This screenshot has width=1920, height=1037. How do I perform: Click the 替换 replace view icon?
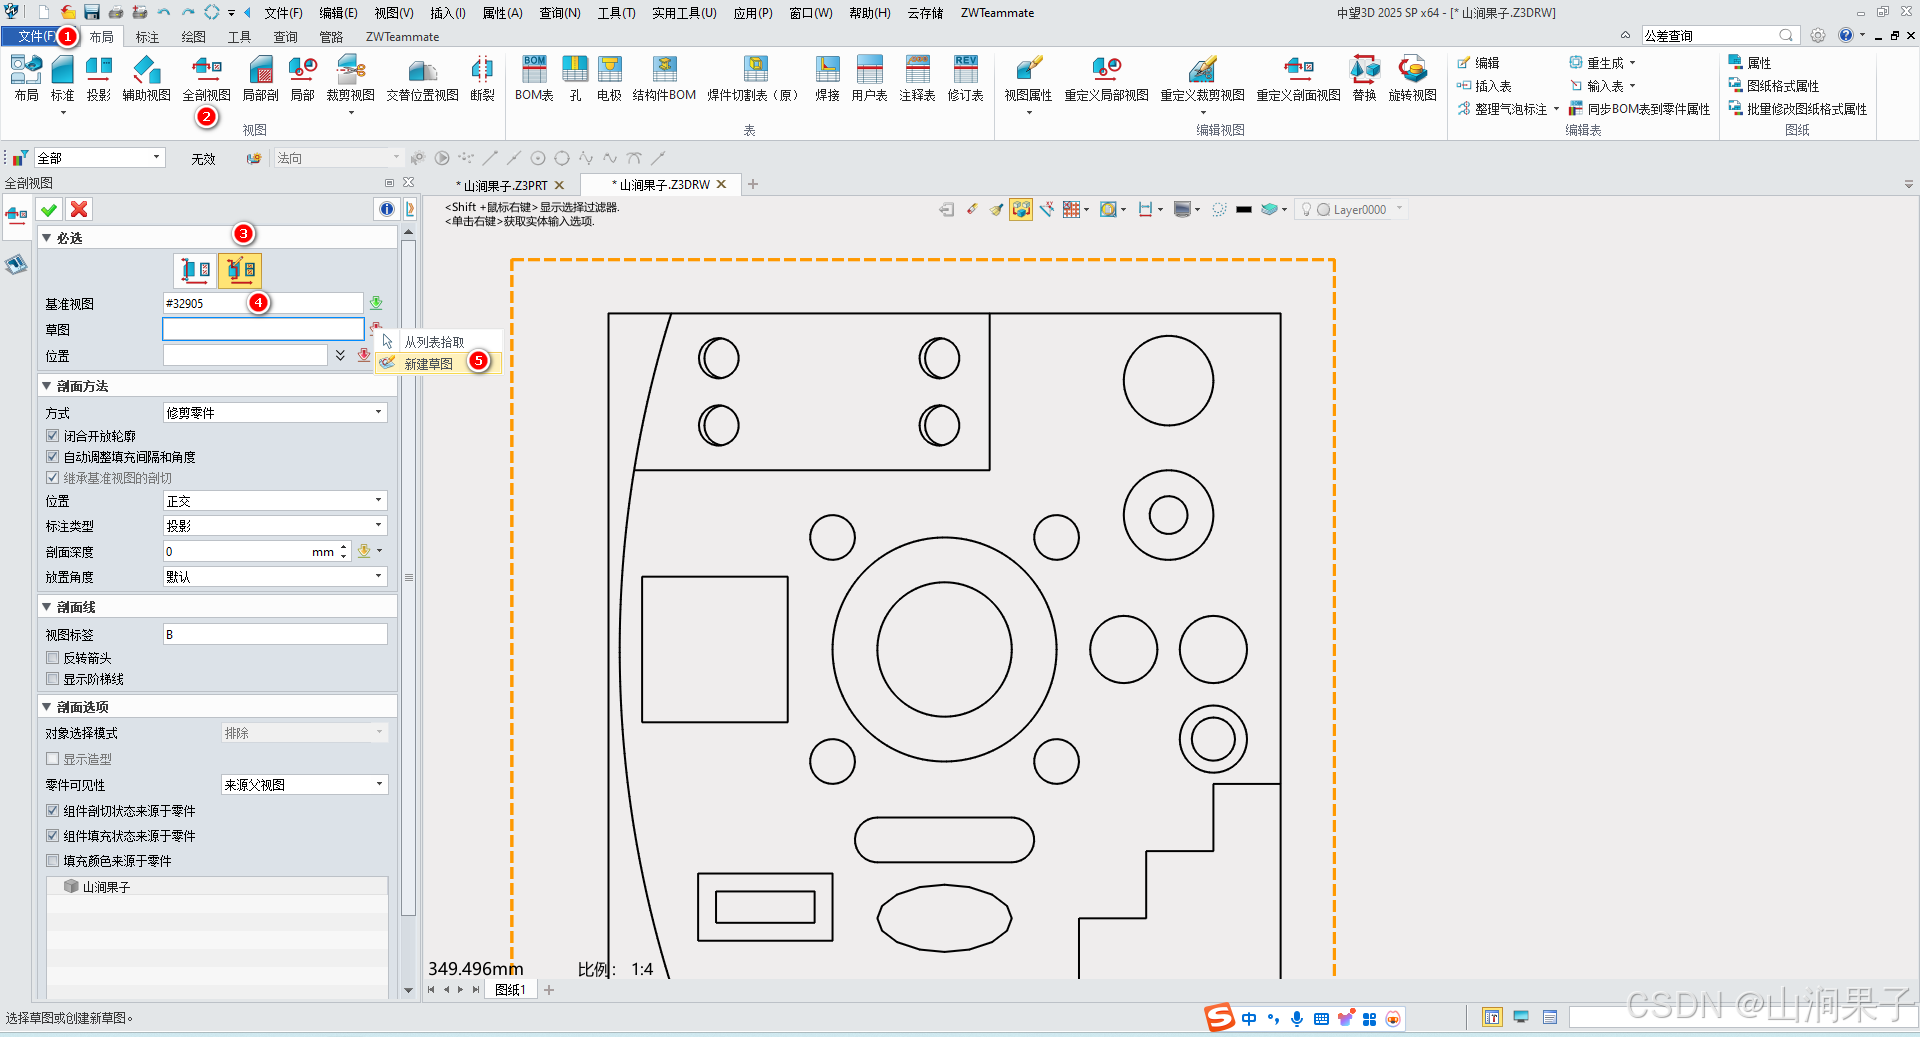click(x=1364, y=78)
